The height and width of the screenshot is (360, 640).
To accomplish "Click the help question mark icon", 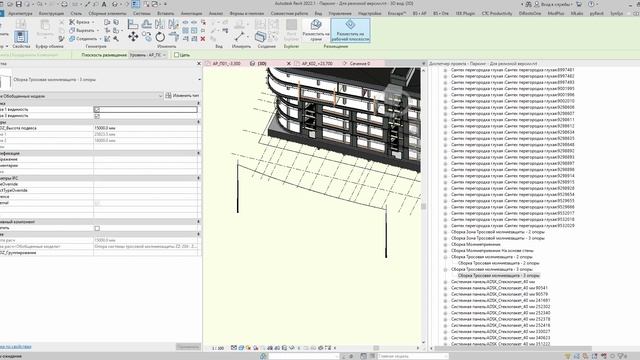I will 591,4.
